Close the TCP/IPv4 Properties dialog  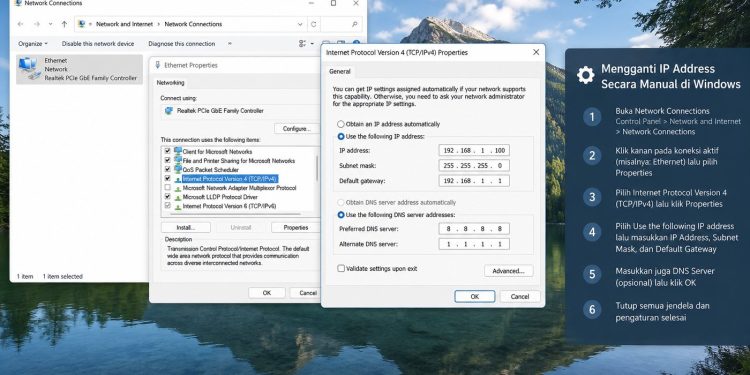coord(536,52)
